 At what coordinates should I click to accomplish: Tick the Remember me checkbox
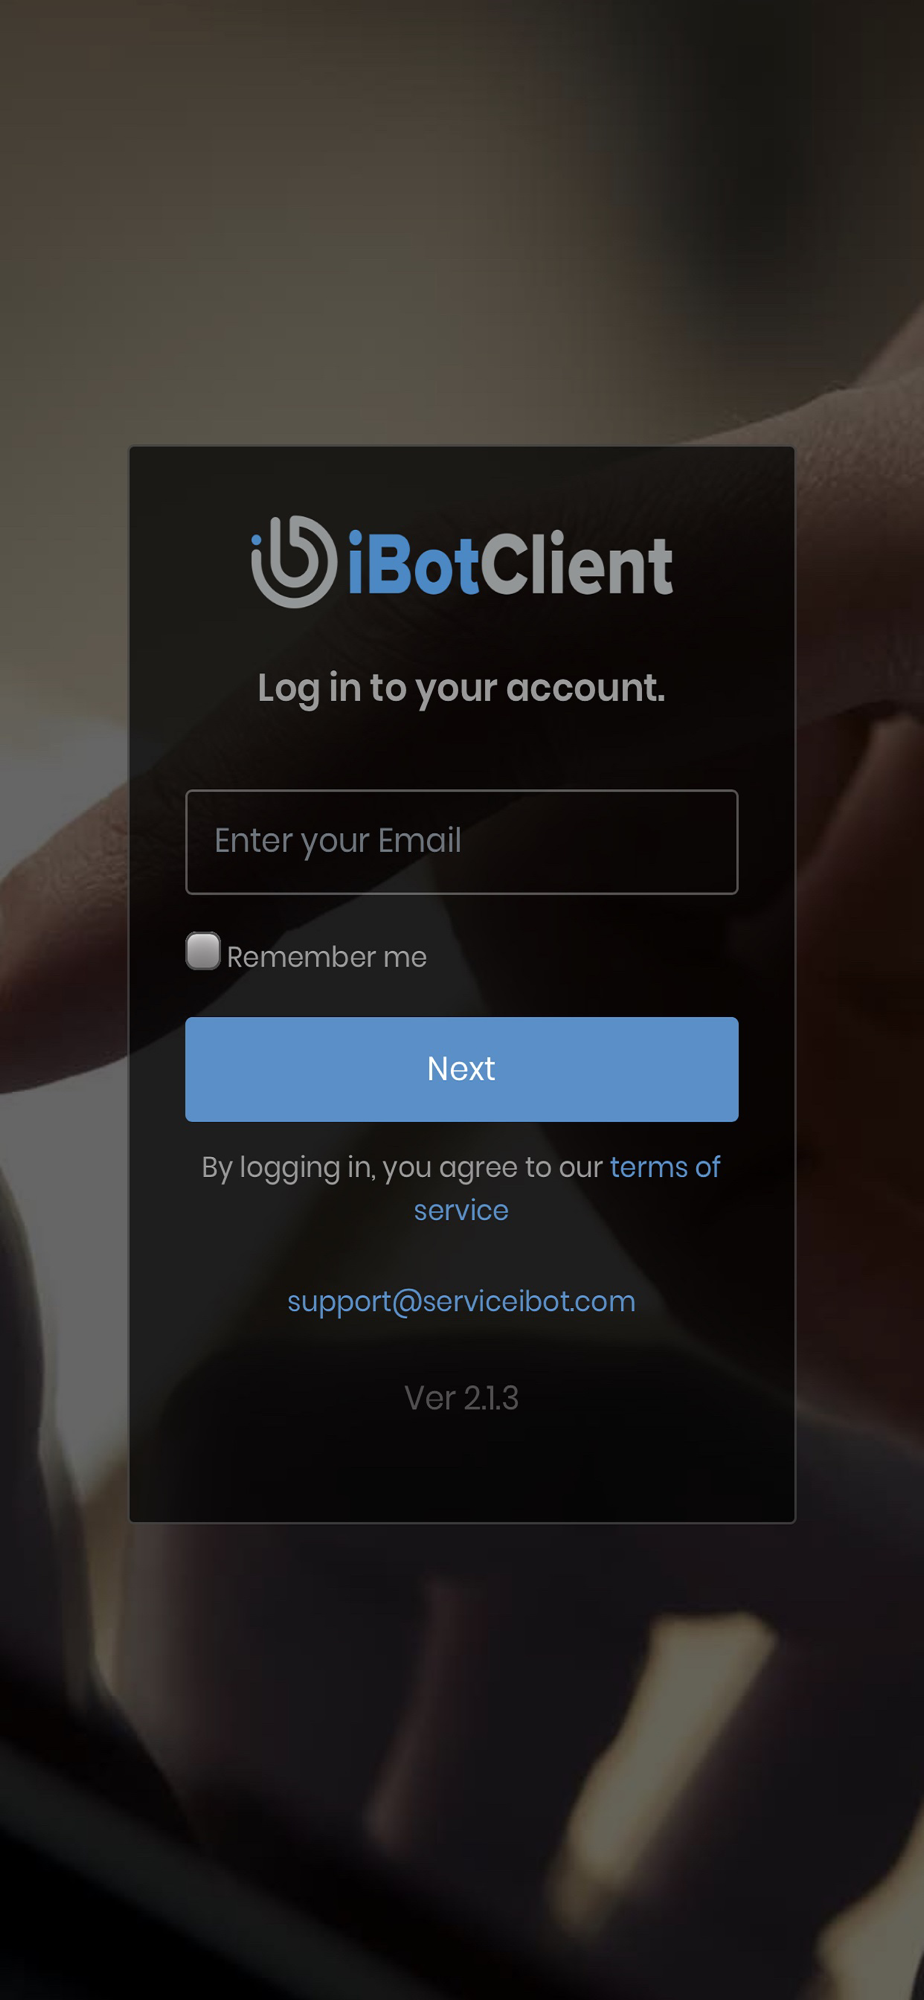(x=203, y=951)
